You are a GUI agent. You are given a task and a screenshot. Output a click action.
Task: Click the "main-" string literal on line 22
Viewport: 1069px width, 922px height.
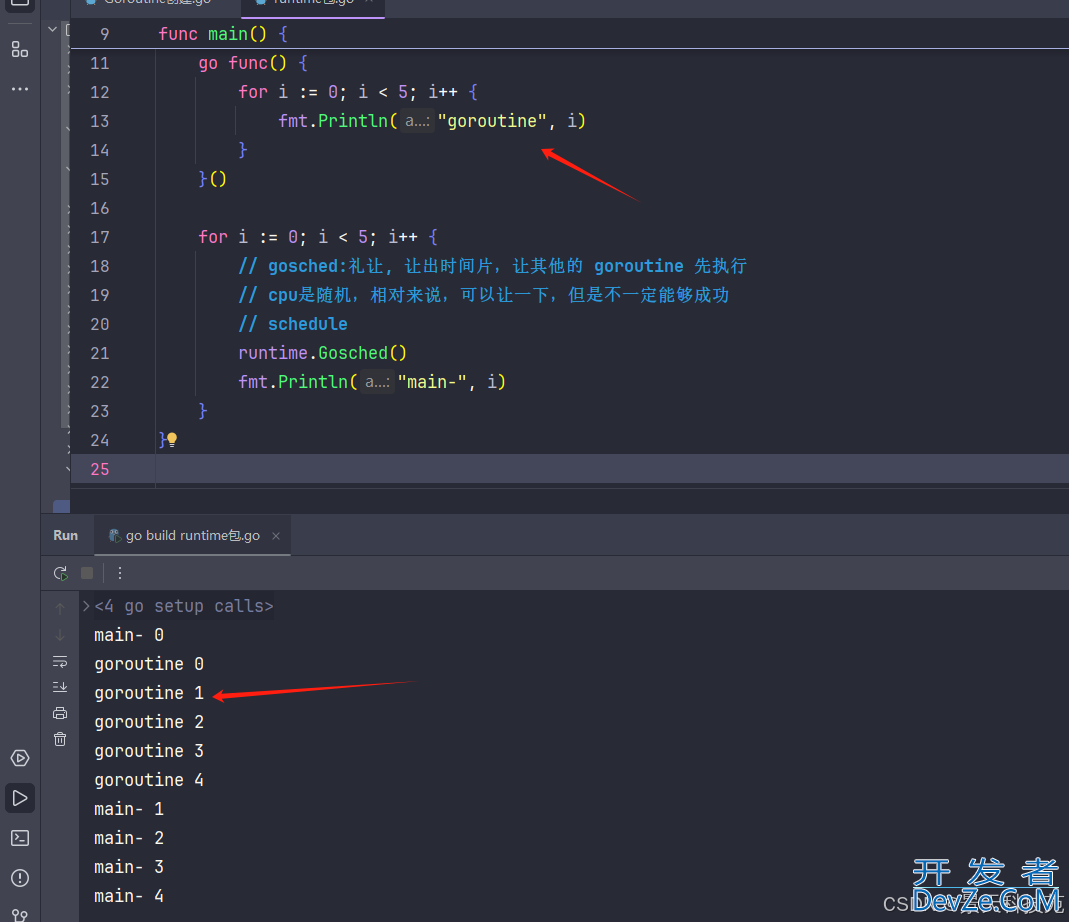click(x=432, y=382)
